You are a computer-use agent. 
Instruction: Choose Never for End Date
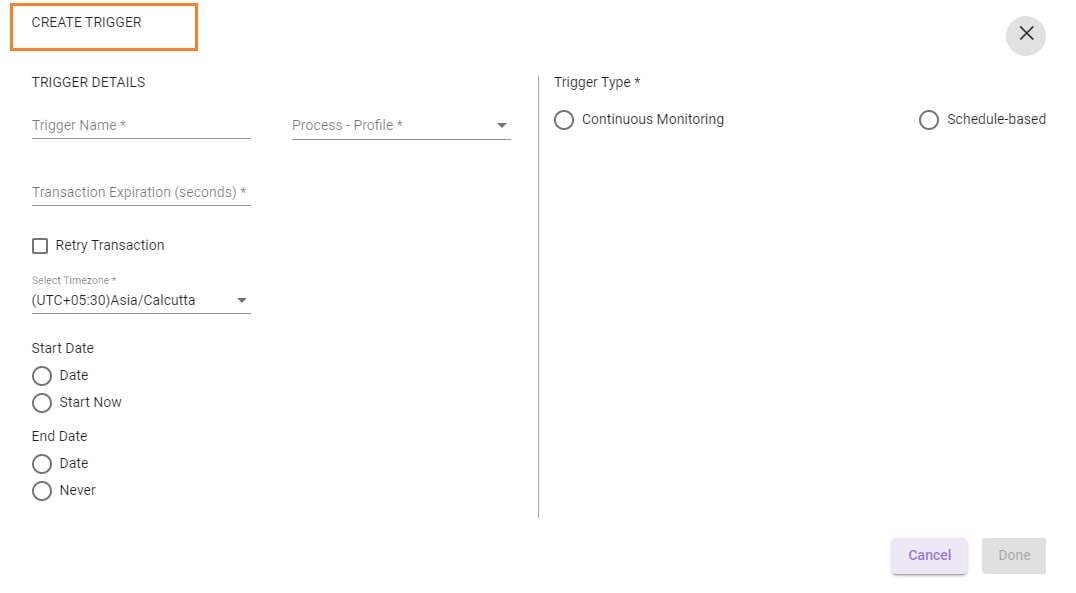[42, 491]
